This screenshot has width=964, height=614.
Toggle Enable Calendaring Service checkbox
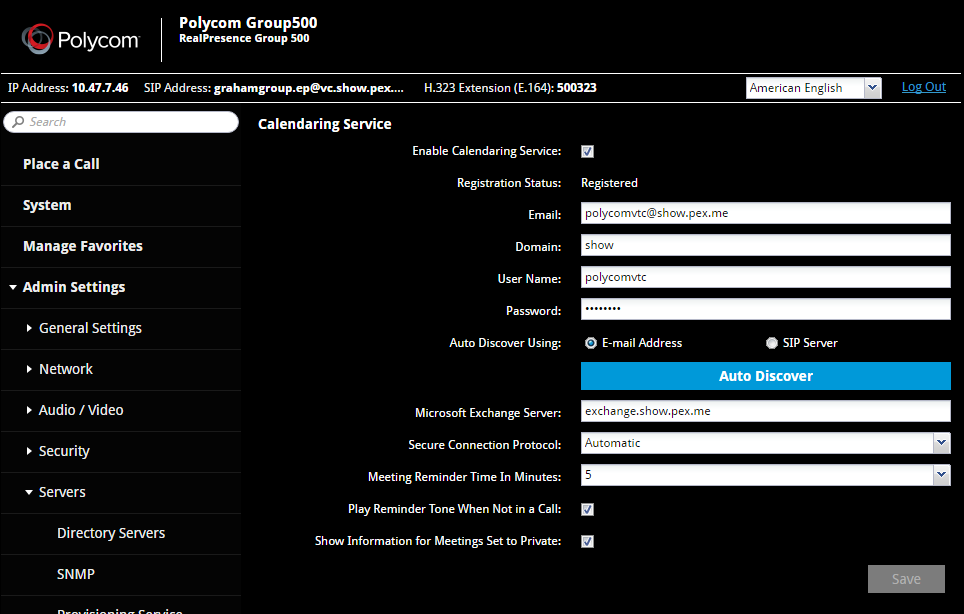588,151
